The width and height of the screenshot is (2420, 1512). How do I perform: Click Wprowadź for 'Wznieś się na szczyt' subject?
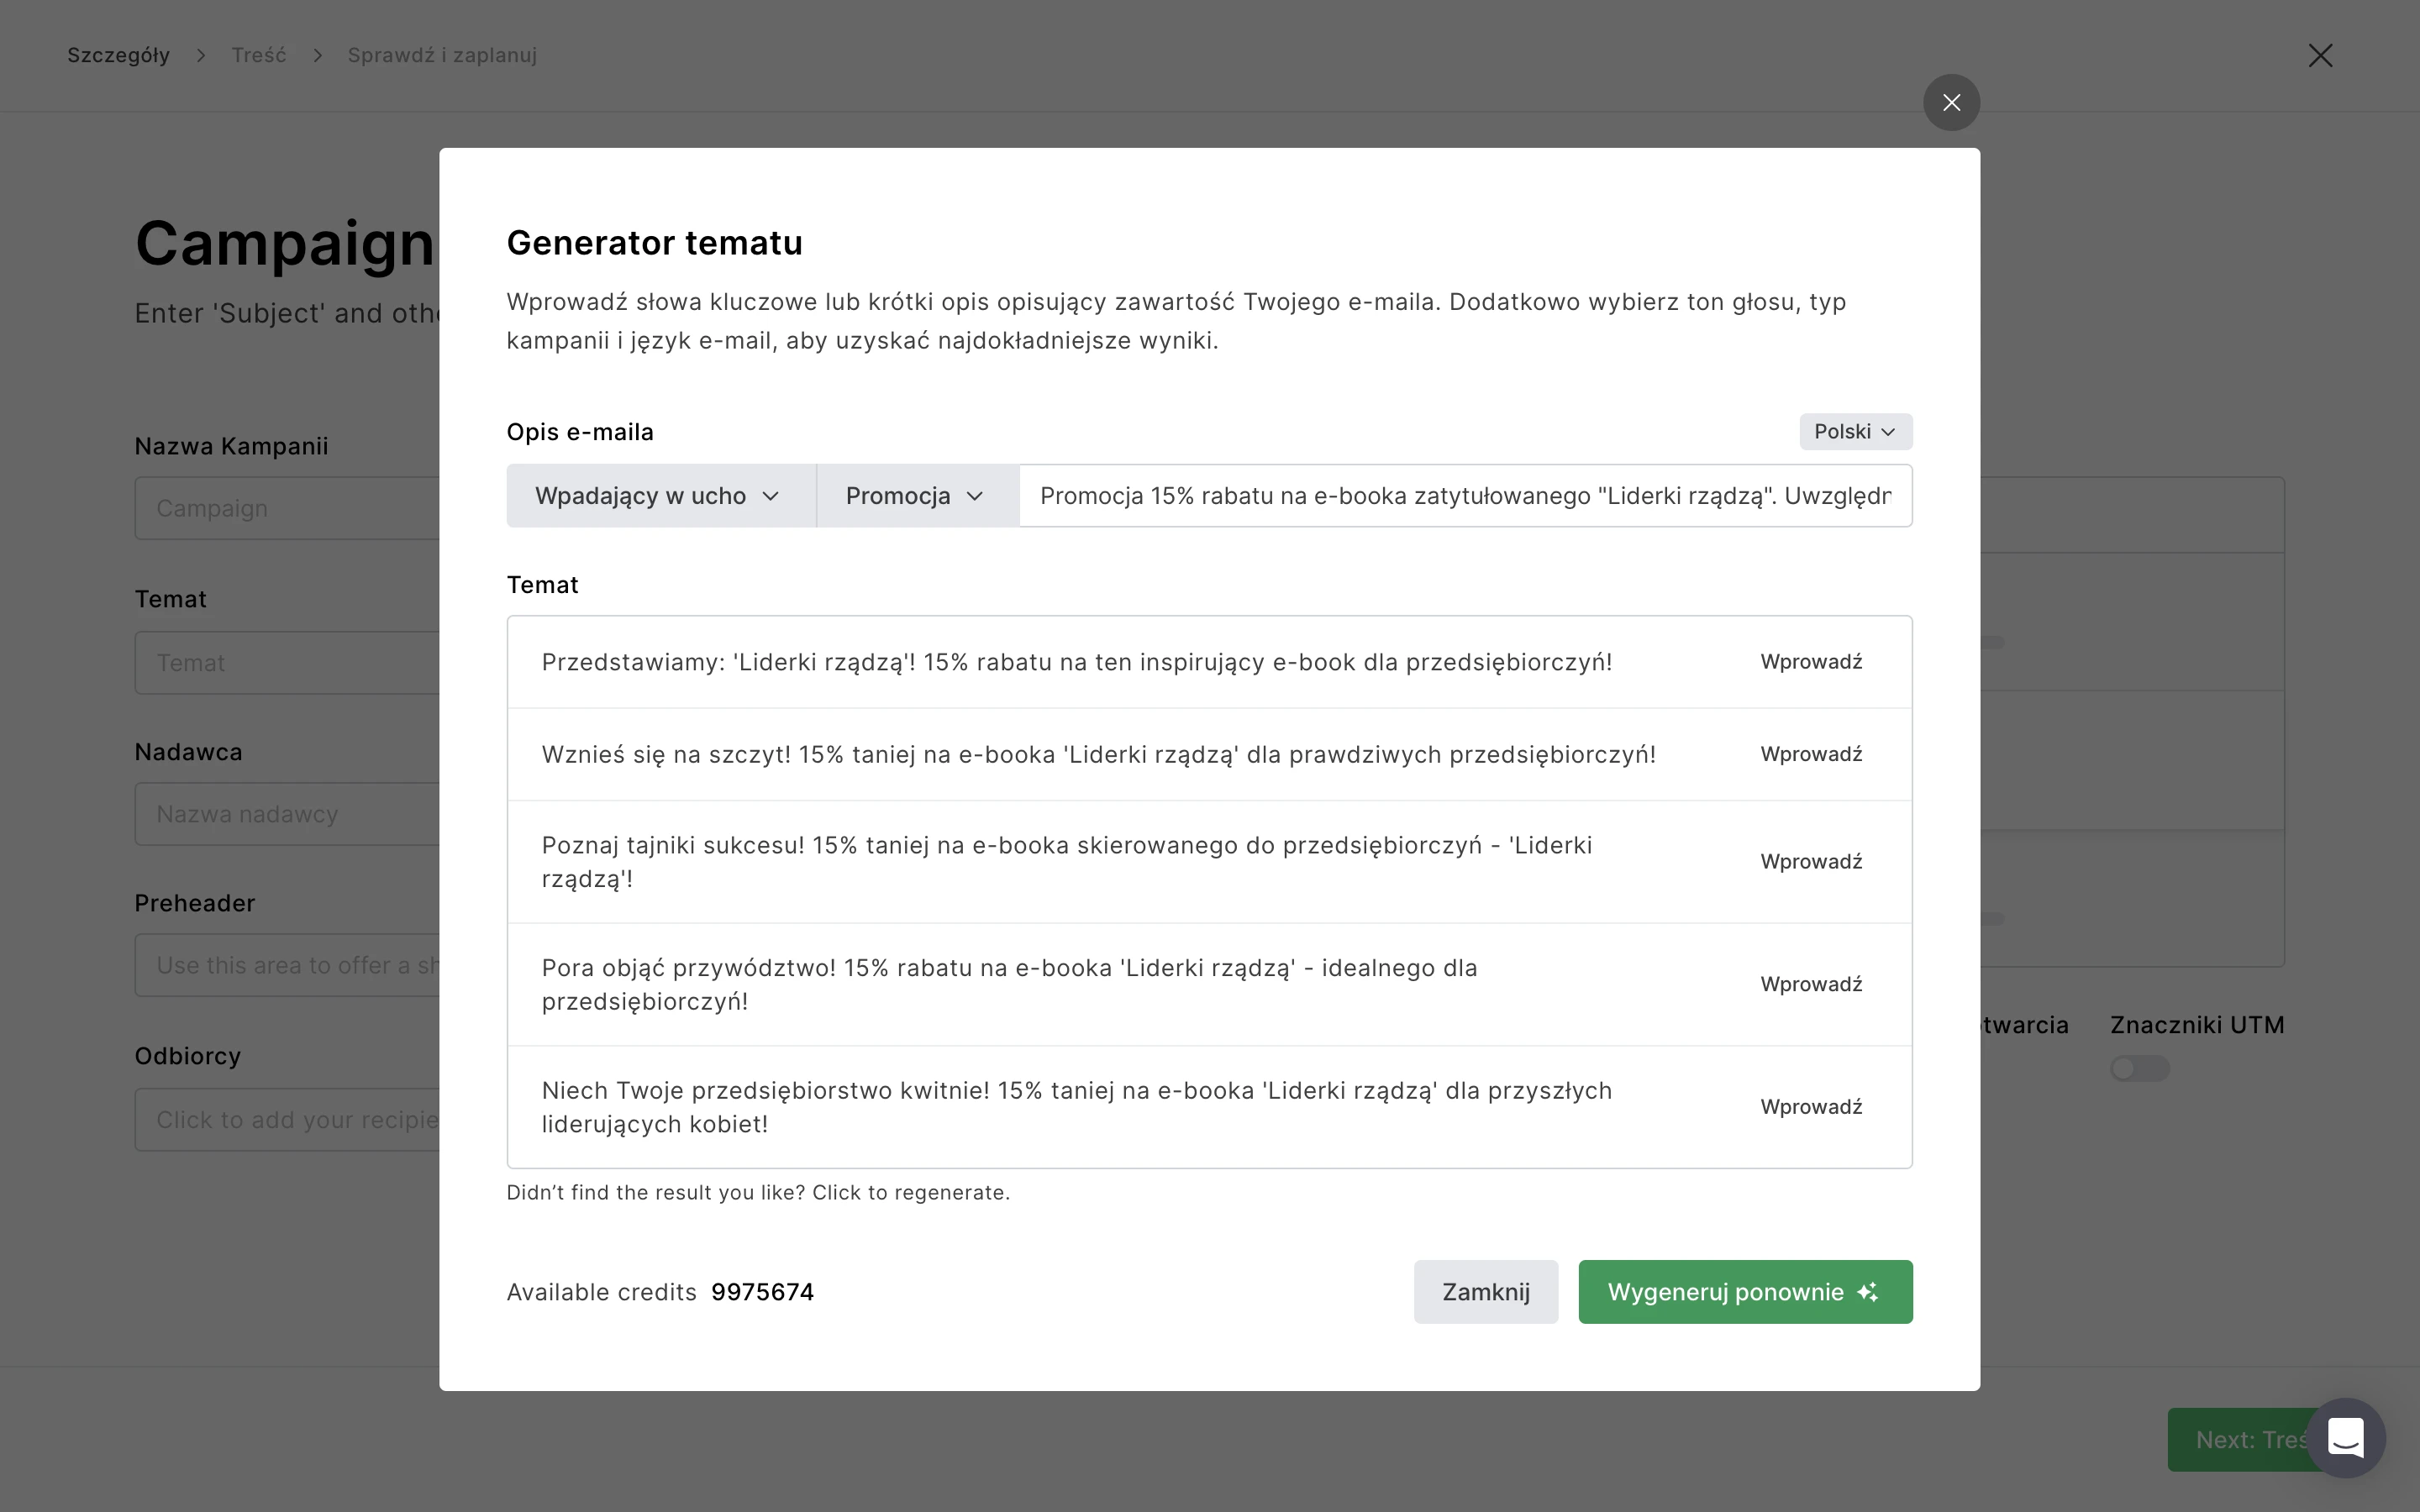pyautogui.click(x=1811, y=754)
